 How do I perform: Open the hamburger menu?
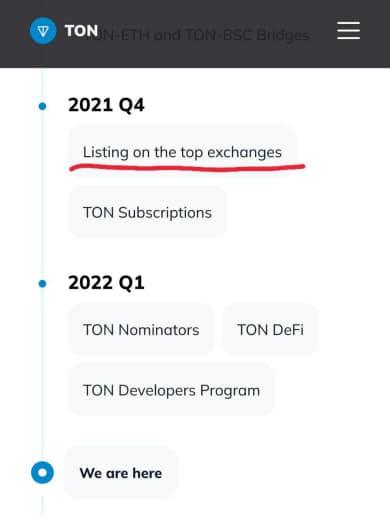point(348,31)
